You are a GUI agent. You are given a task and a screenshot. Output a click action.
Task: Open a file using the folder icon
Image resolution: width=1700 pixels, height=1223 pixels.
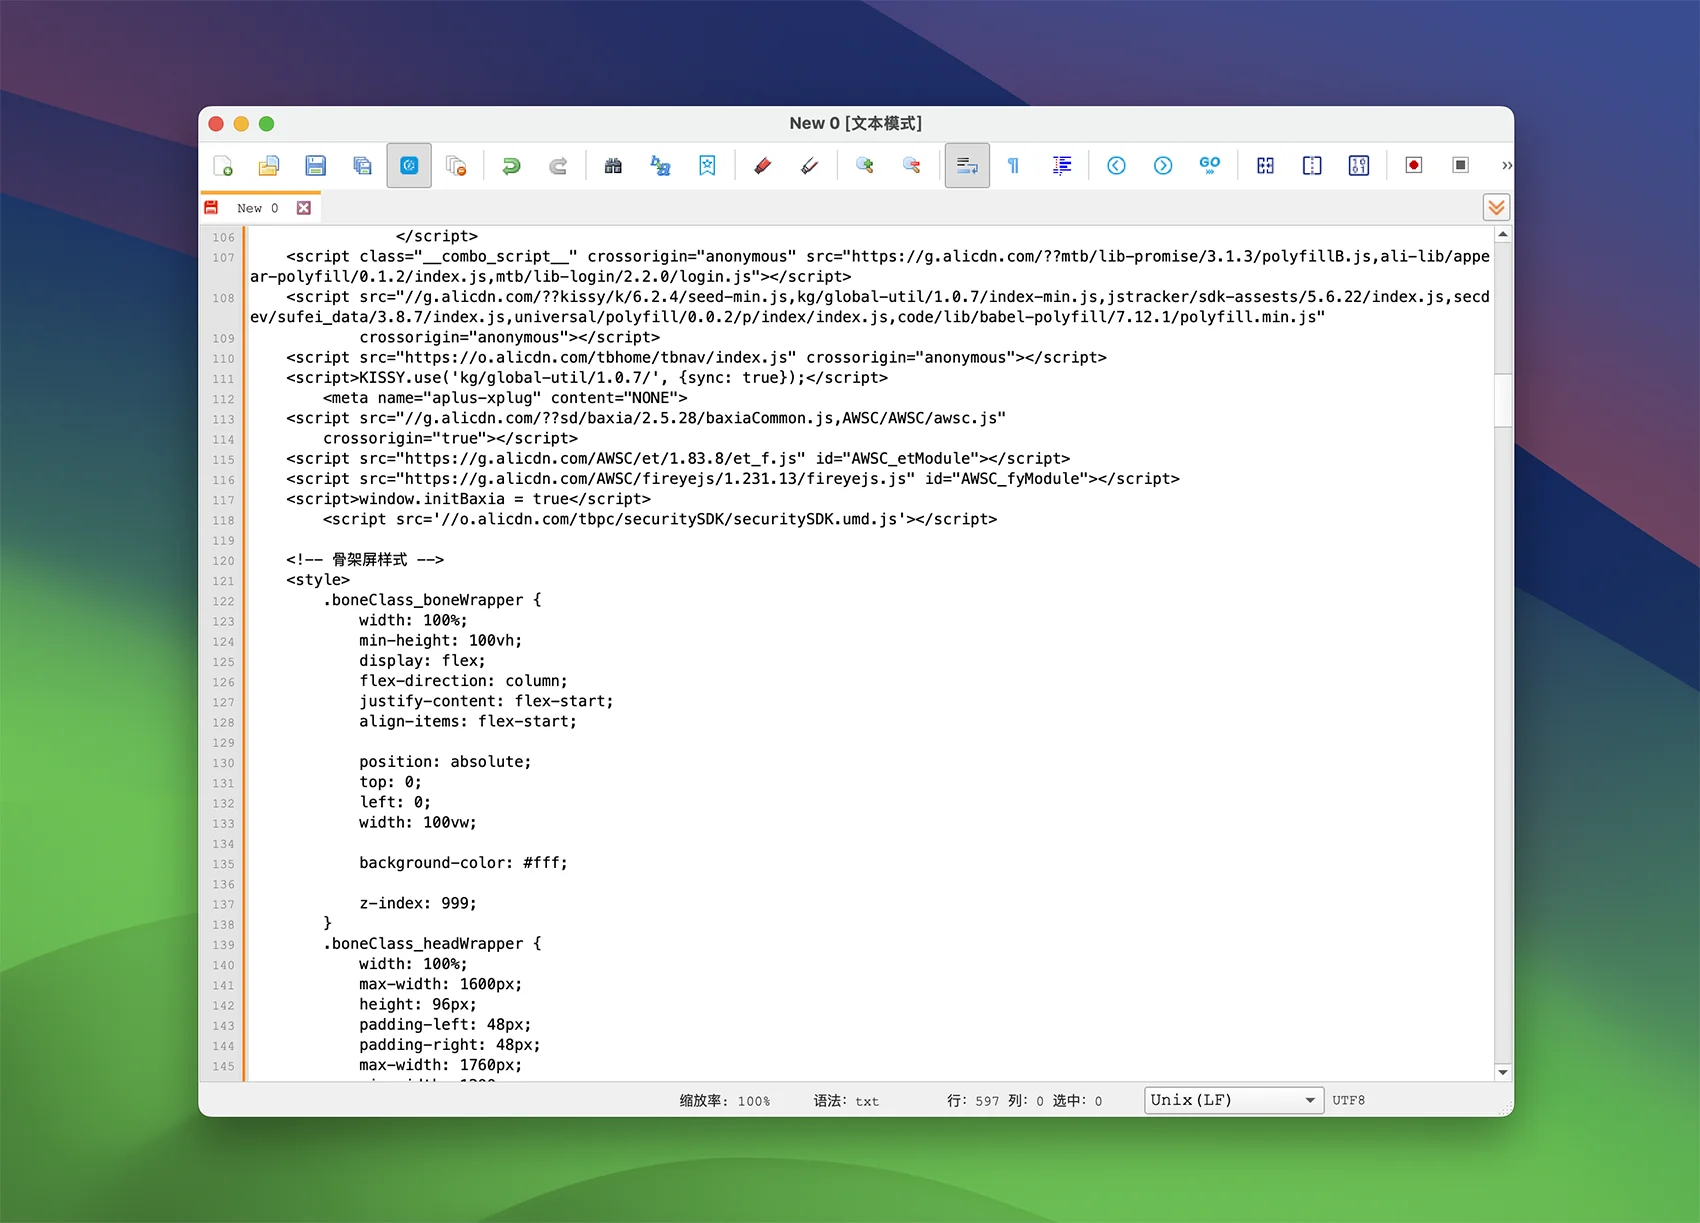(x=269, y=166)
